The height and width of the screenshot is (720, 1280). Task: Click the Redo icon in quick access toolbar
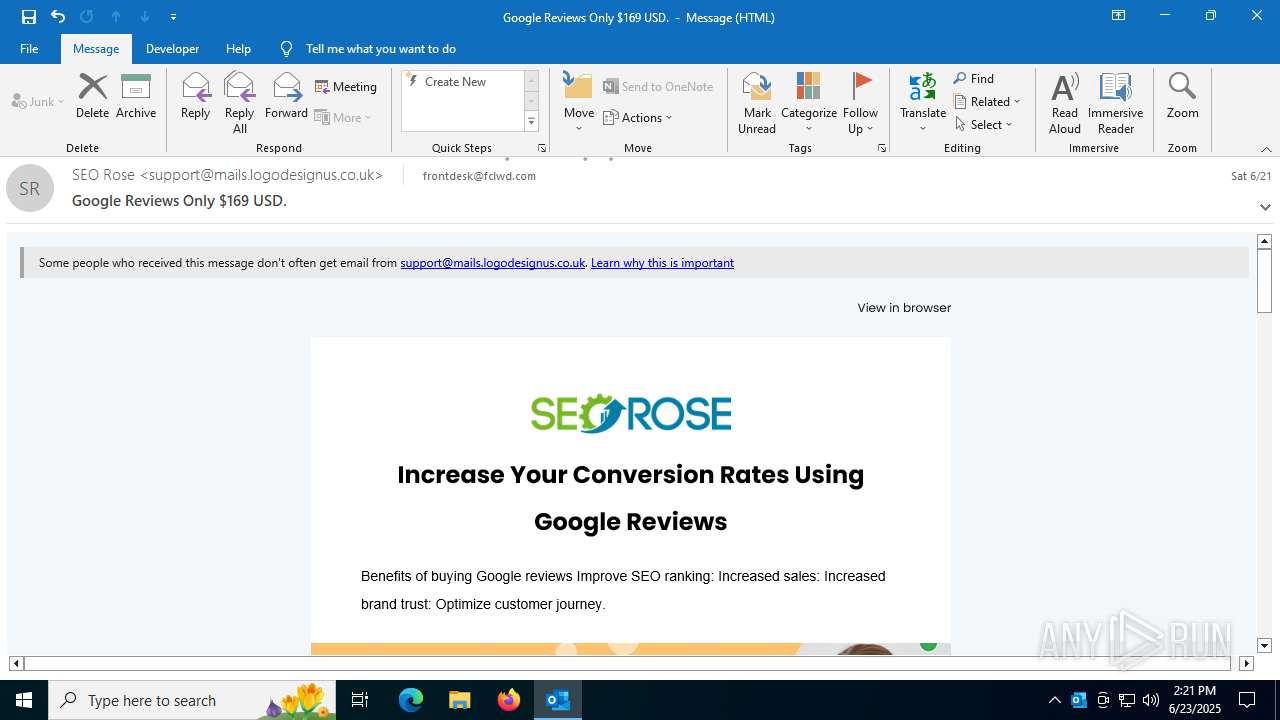click(x=87, y=17)
